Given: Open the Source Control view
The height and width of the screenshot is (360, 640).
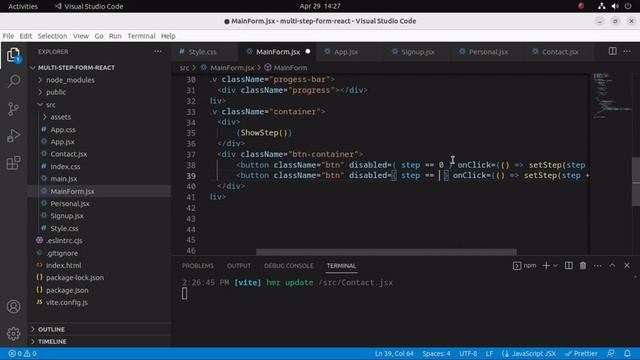Looking at the screenshot, I should pos(13,109).
